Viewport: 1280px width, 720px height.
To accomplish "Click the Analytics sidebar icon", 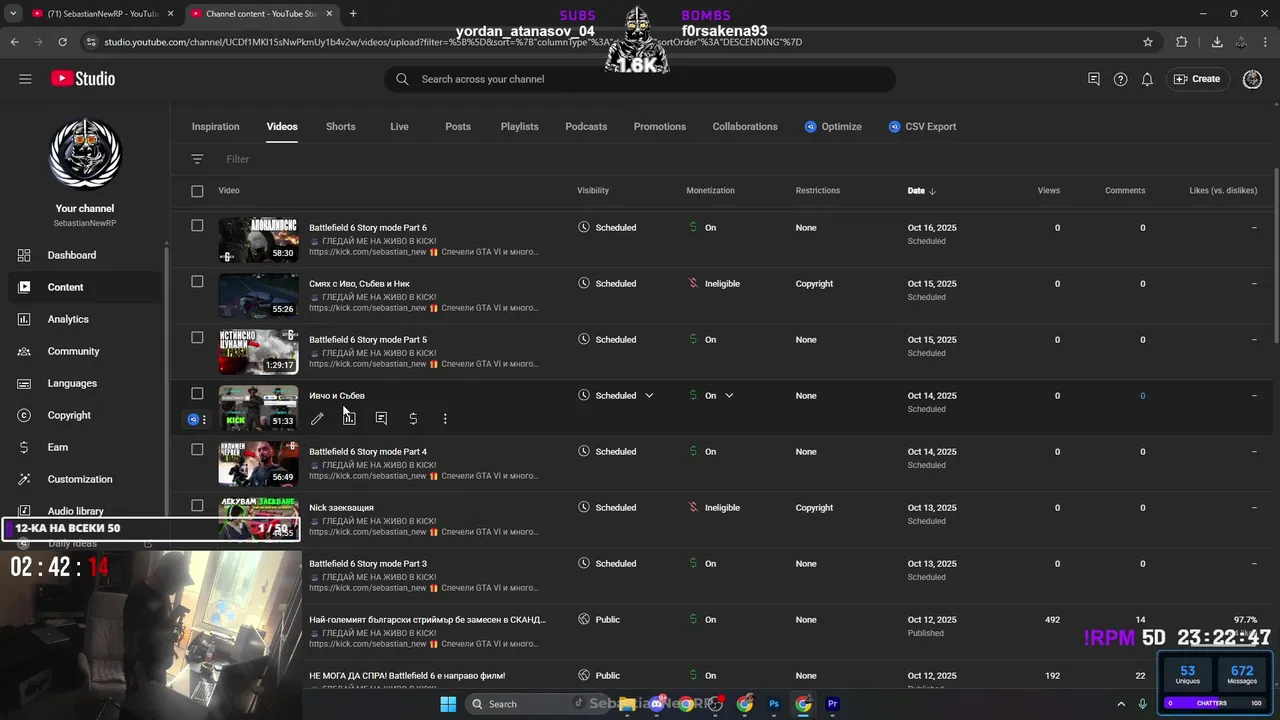I will (x=24, y=319).
